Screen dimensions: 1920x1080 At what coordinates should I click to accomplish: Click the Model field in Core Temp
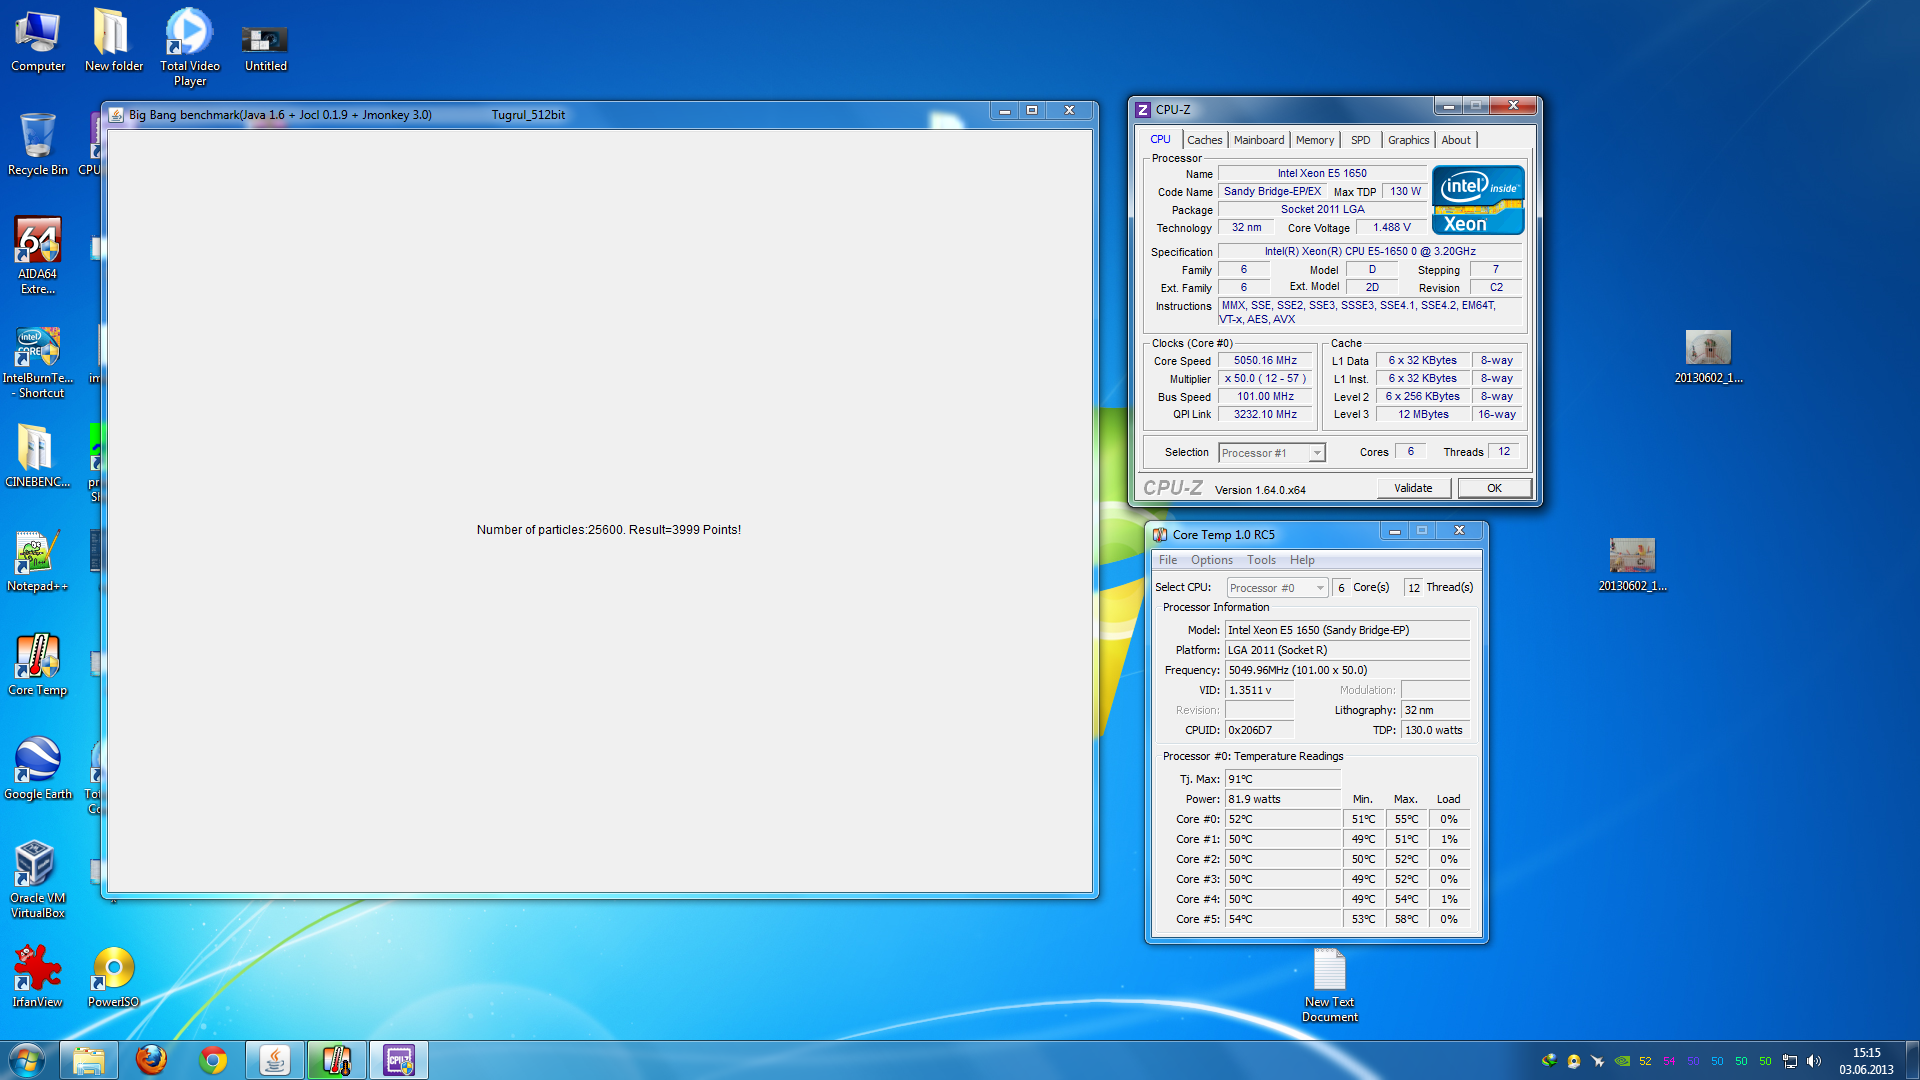click(1347, 630)
